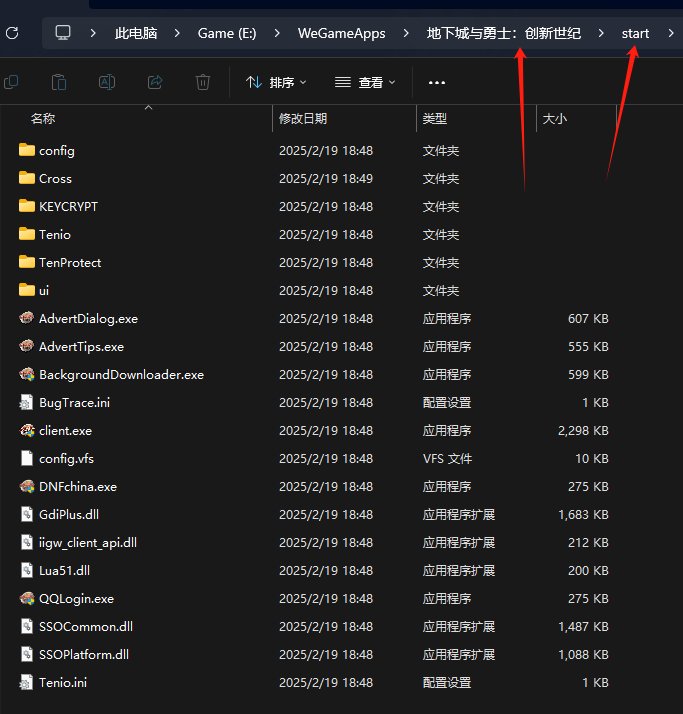Click the folder name KEYCRYPT
The width and height of the screenshot is (683, 714).
(x=68, y=207)
